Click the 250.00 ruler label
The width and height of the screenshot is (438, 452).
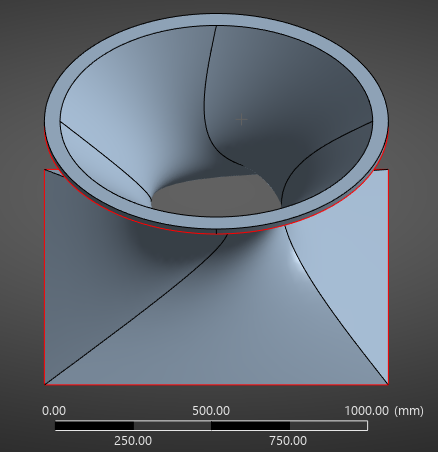point(133,441)
